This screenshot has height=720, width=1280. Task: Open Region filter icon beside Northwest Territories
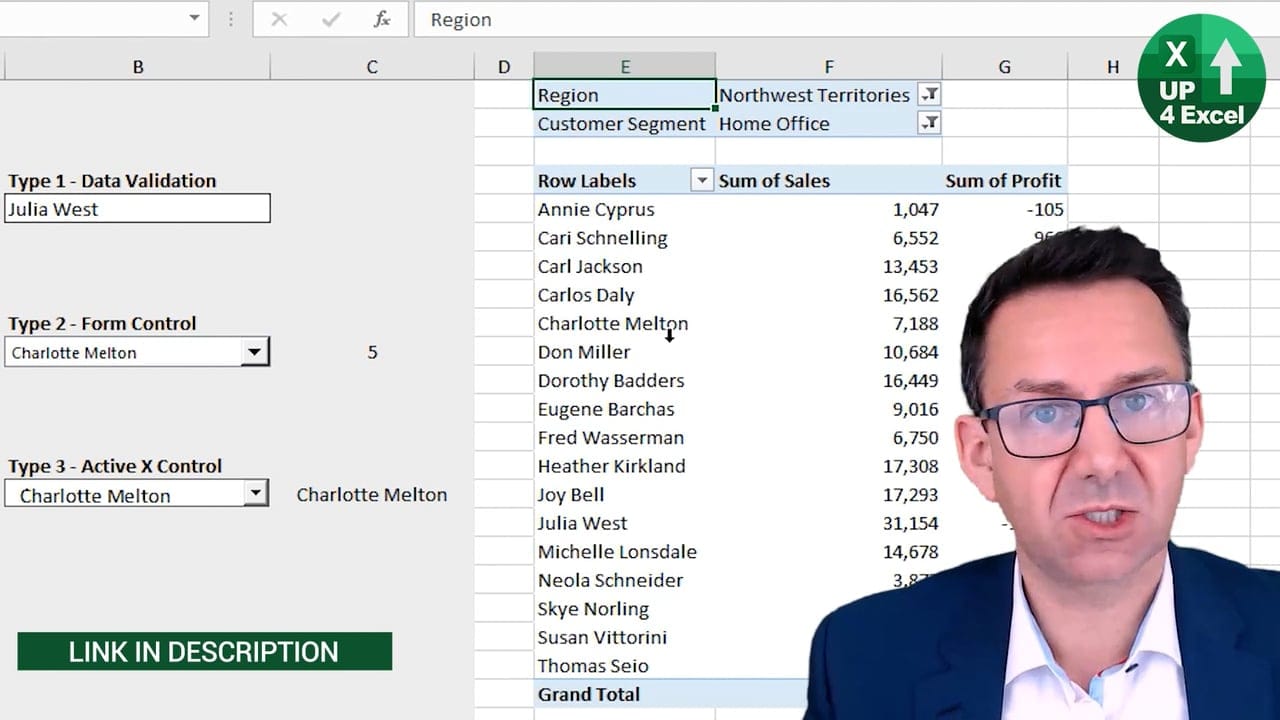tap(929, 95)
